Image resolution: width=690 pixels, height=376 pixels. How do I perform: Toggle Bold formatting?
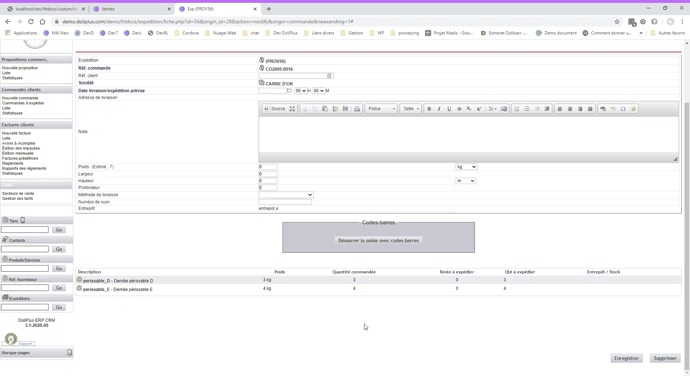click(429, 109)
